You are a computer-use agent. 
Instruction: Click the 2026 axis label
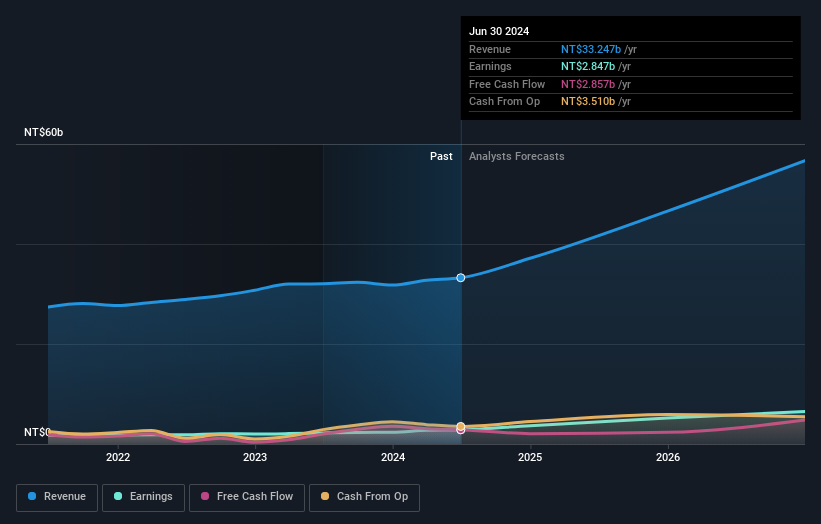tap(668, 458)
